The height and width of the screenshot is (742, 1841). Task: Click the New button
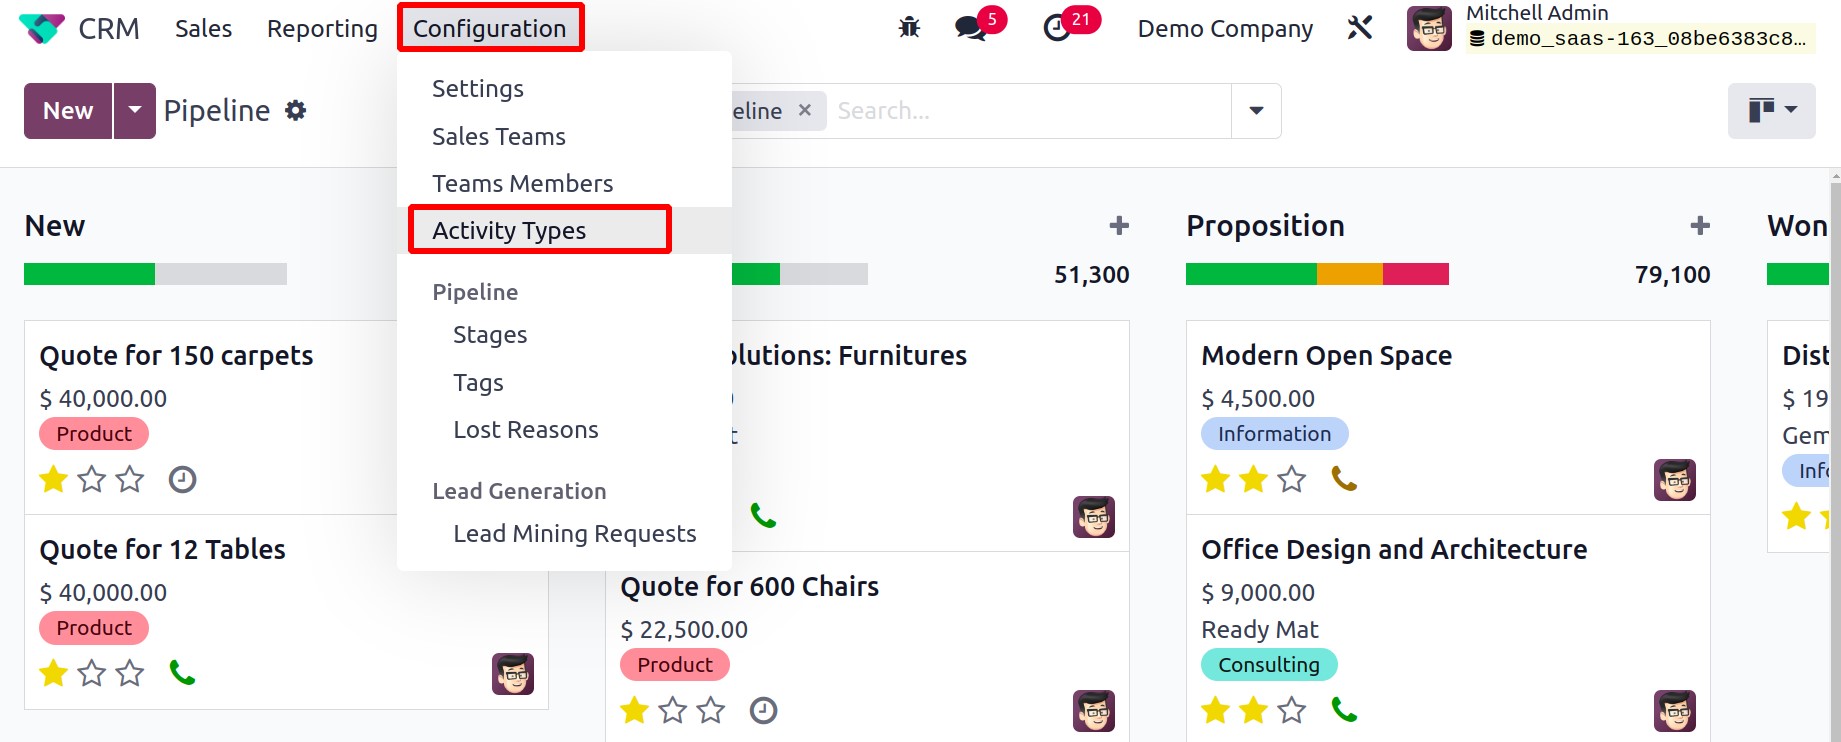click(x=68, y=111)
